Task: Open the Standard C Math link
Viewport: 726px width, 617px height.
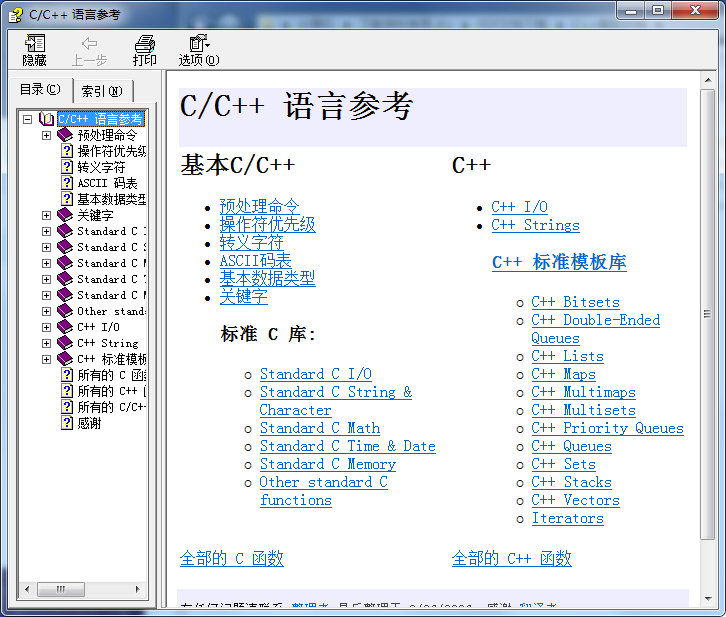Action: (319, 428)
